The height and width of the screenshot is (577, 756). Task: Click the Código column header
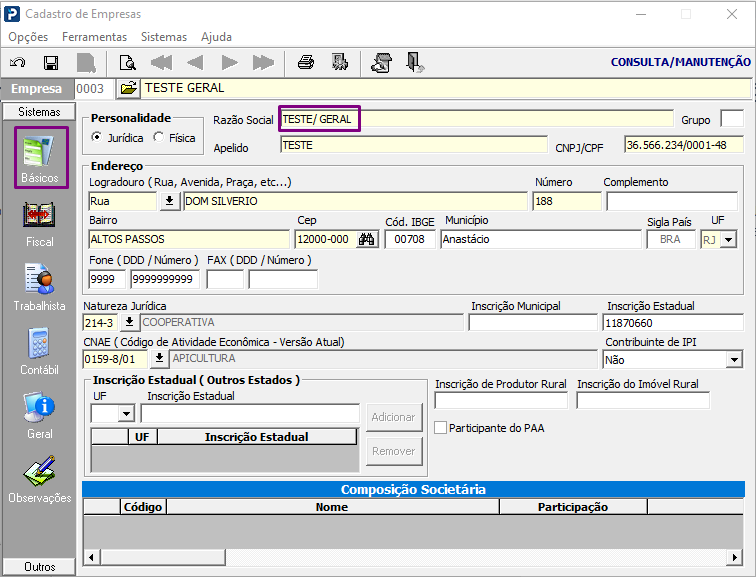click(143, 507)
